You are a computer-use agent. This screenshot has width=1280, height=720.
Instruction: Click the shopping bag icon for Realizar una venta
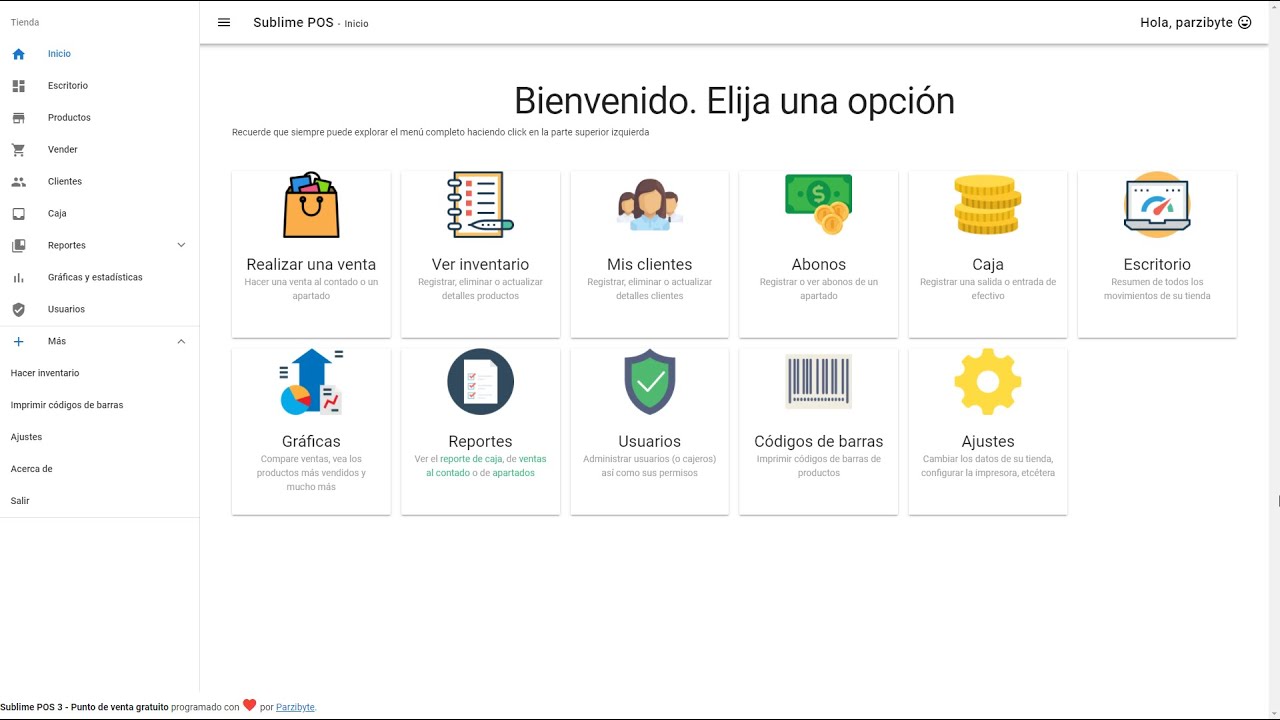[x=310, y=204]
